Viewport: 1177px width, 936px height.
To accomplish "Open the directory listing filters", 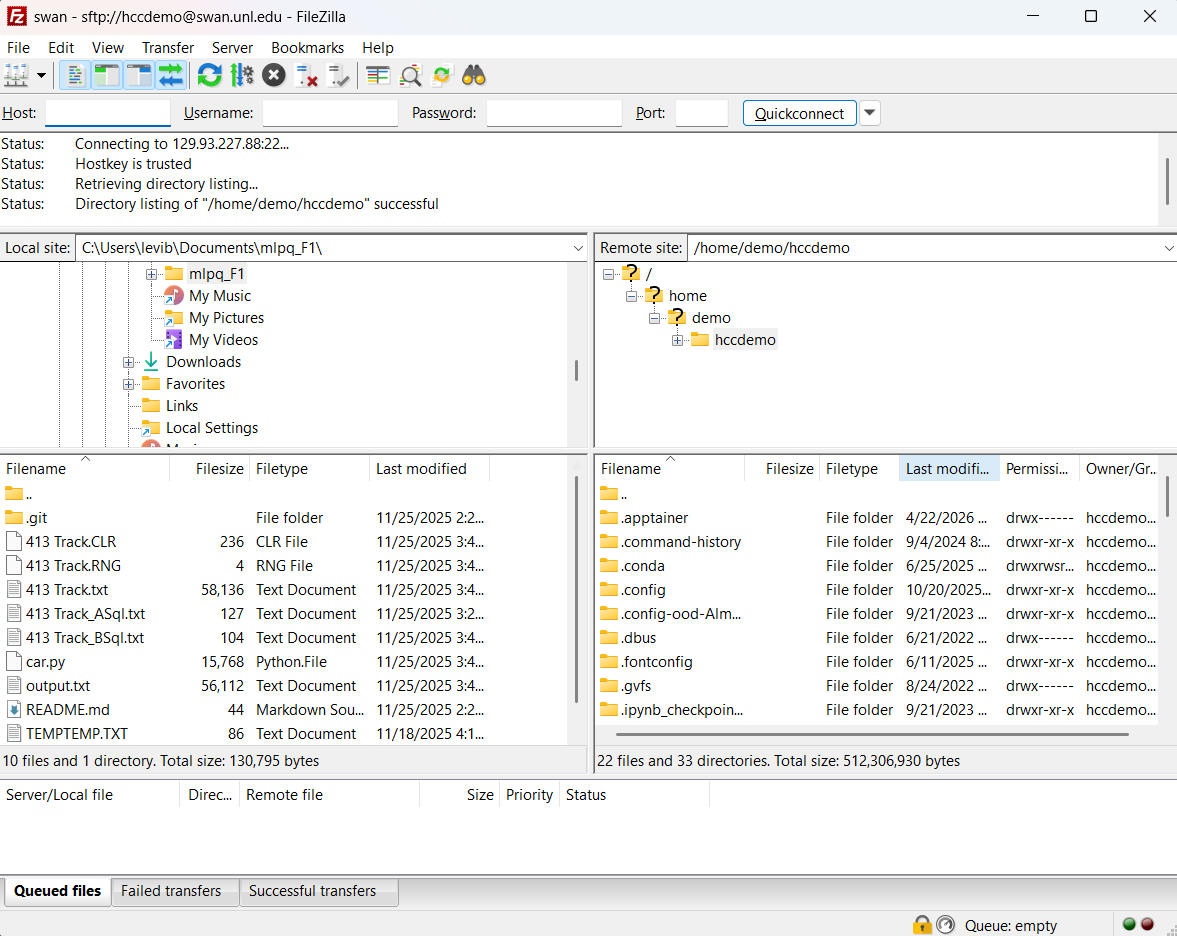I will pos(377,75).
